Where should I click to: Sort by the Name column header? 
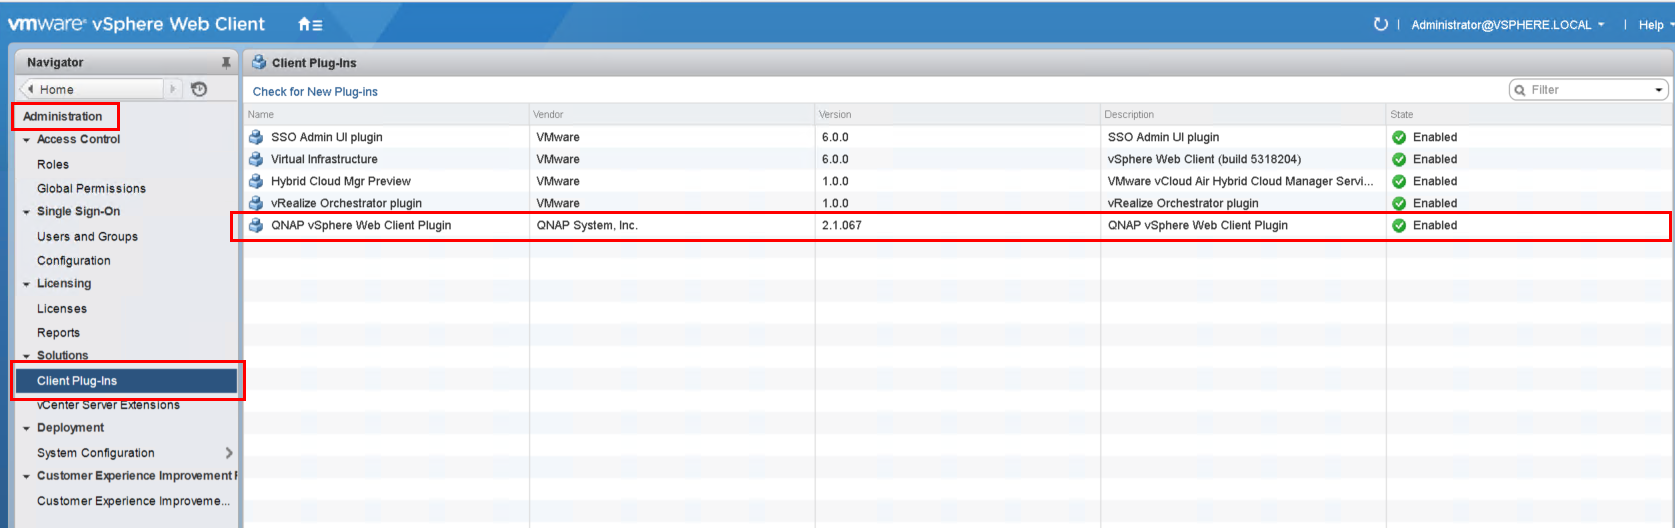[x=387, y=114]
